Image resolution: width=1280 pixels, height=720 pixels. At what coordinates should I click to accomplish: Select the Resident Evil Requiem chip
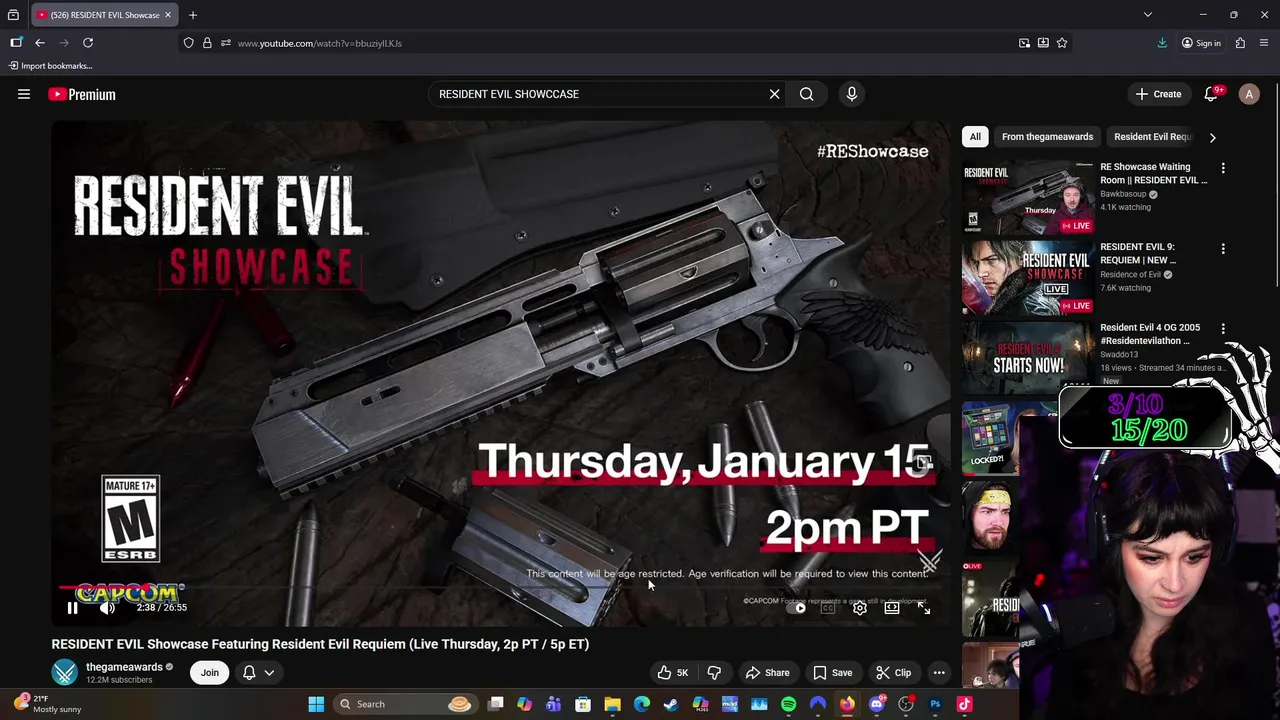coord(1152,137)
